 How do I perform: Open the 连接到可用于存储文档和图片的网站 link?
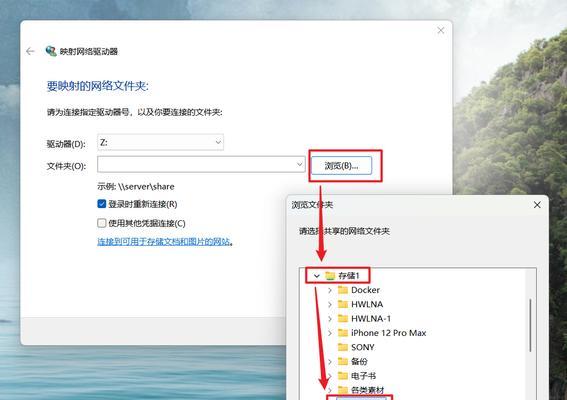pos(164,241)
